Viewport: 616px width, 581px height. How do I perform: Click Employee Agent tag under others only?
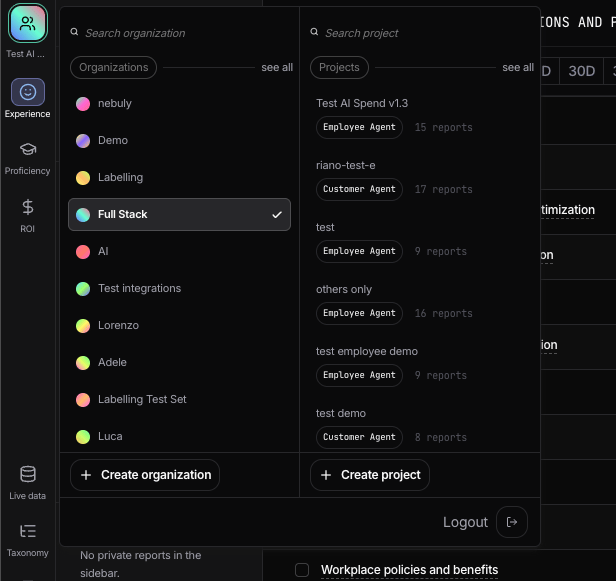tap(359, 313)
